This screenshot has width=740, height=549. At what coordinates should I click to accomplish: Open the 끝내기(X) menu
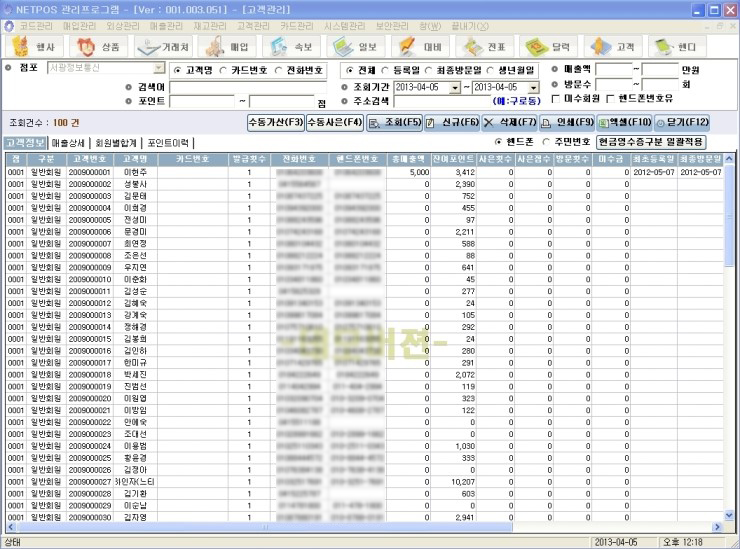[x=470, y=26]
